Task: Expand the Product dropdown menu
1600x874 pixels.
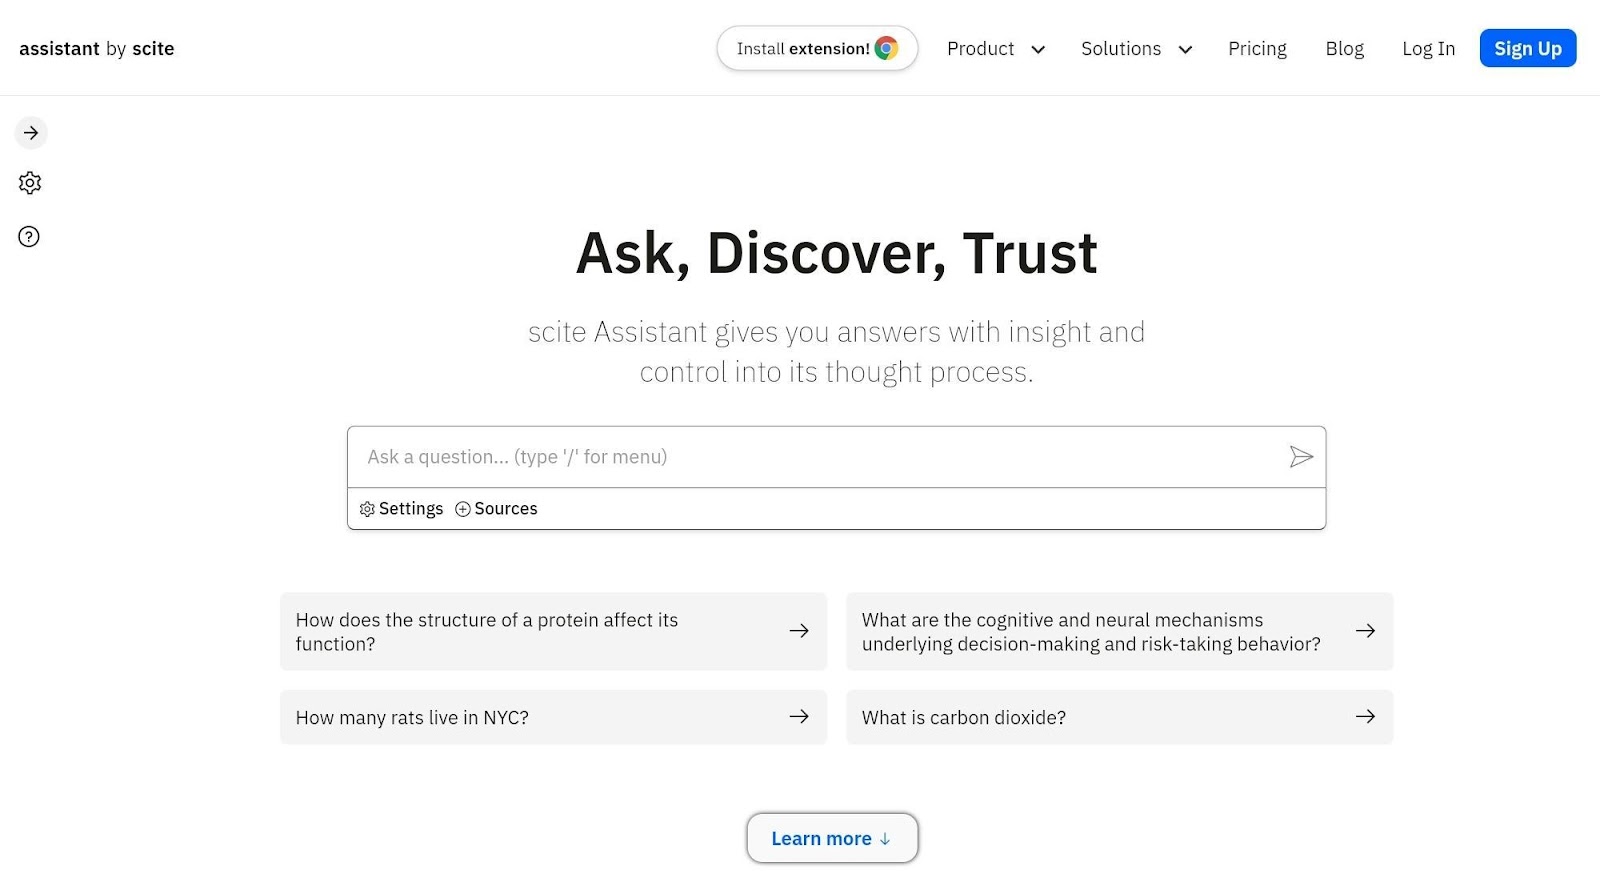Action: coord(996,49)
